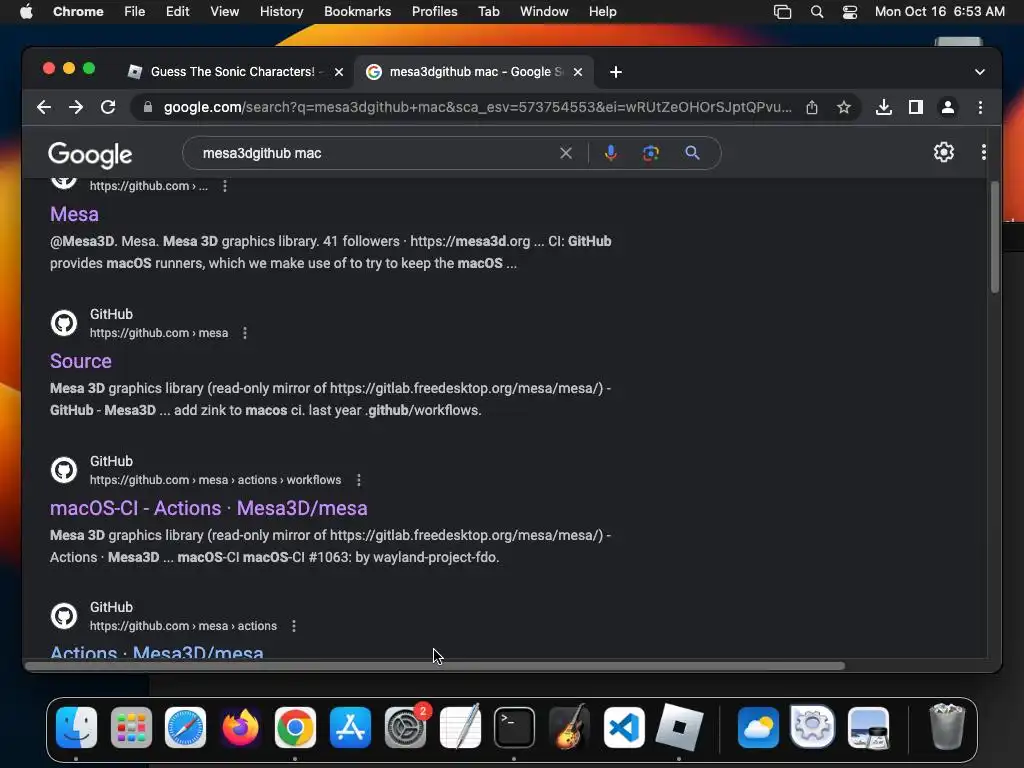Open the History menu

(x=281, y=12)
